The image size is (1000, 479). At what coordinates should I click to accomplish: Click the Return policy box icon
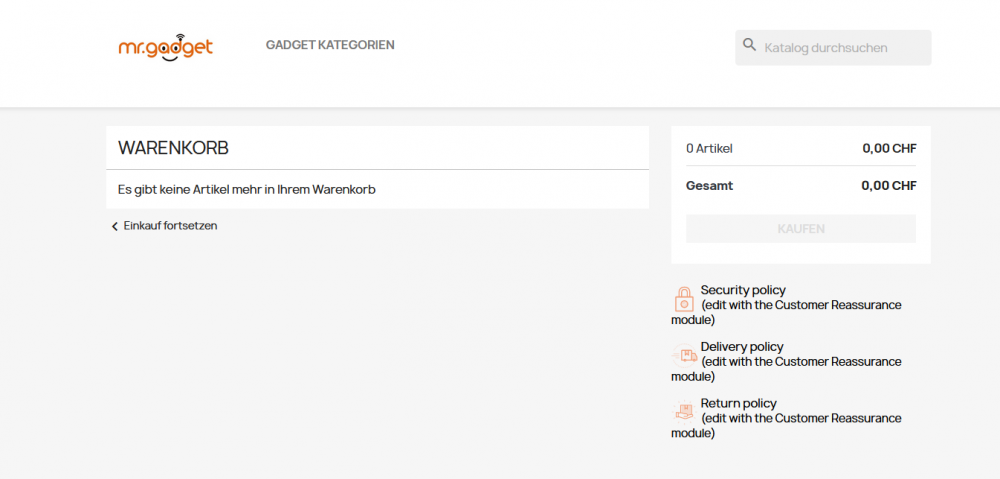tap(684, 411)
